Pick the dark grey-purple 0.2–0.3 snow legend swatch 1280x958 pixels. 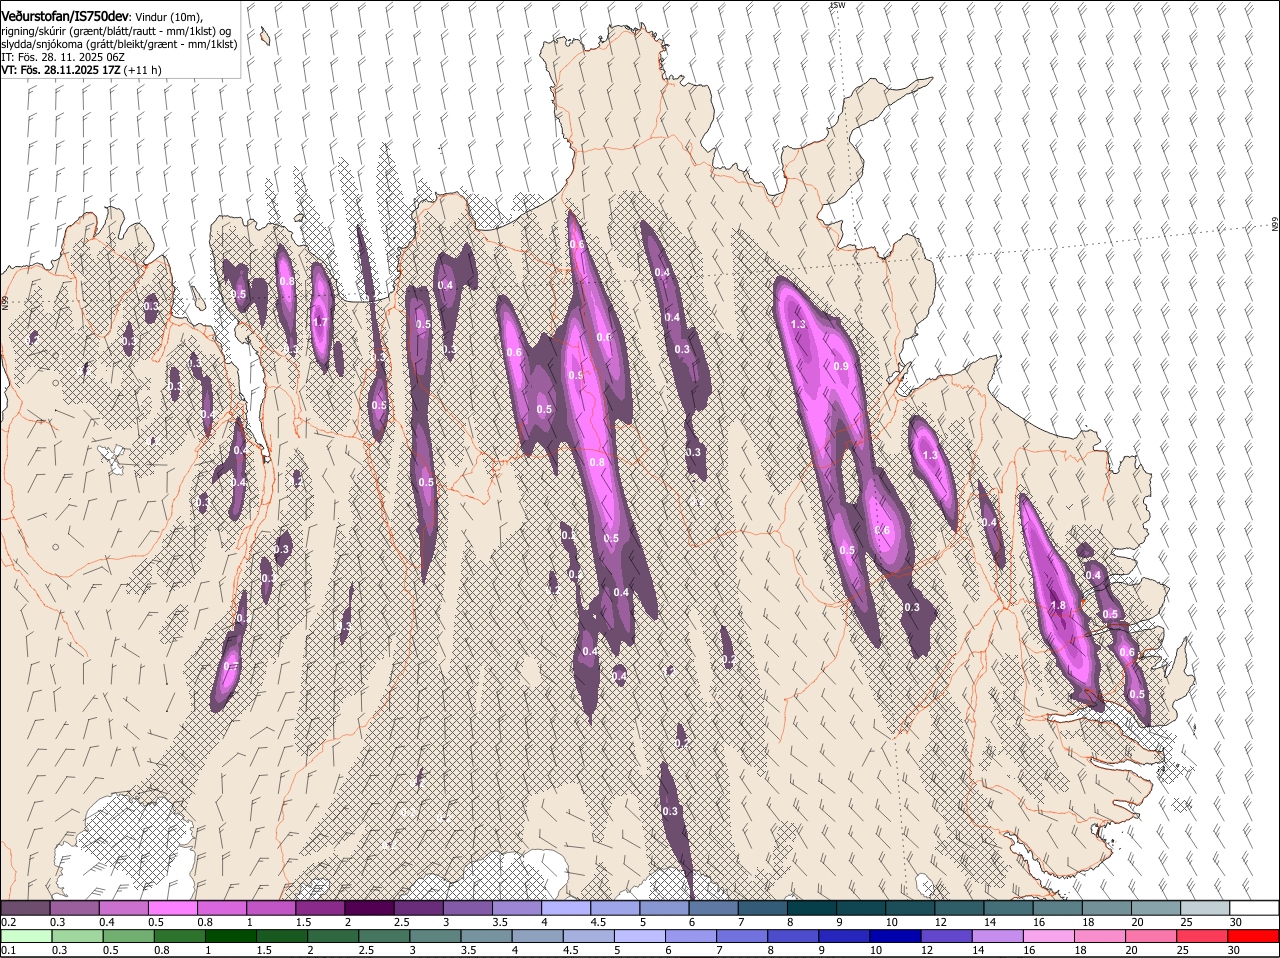tap(25, 908)
